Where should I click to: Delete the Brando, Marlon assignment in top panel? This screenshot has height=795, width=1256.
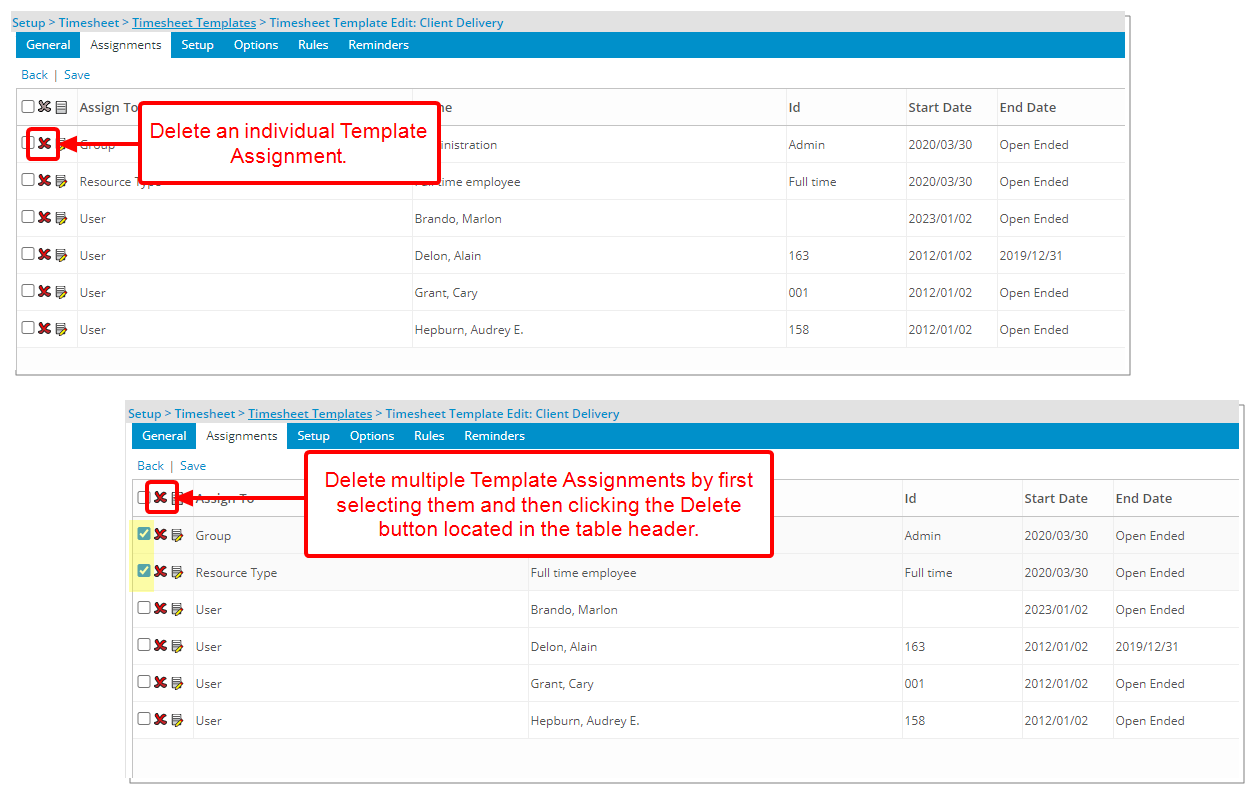[x=44, y=218]
